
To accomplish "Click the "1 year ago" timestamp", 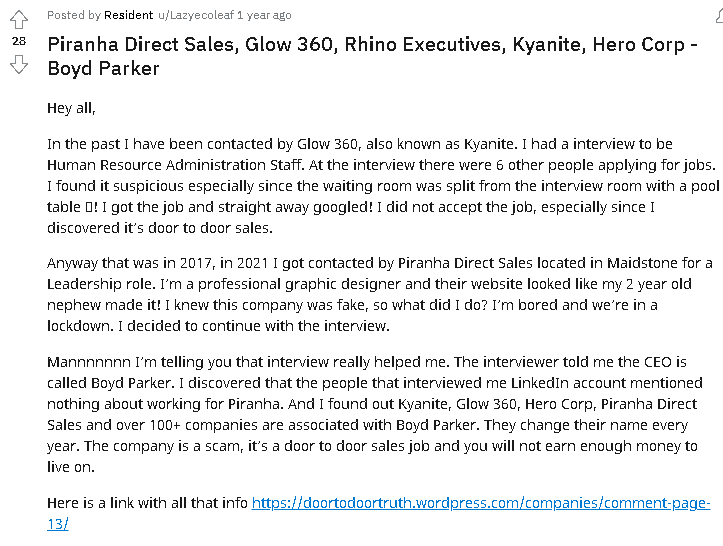I will tap(265, 15).
